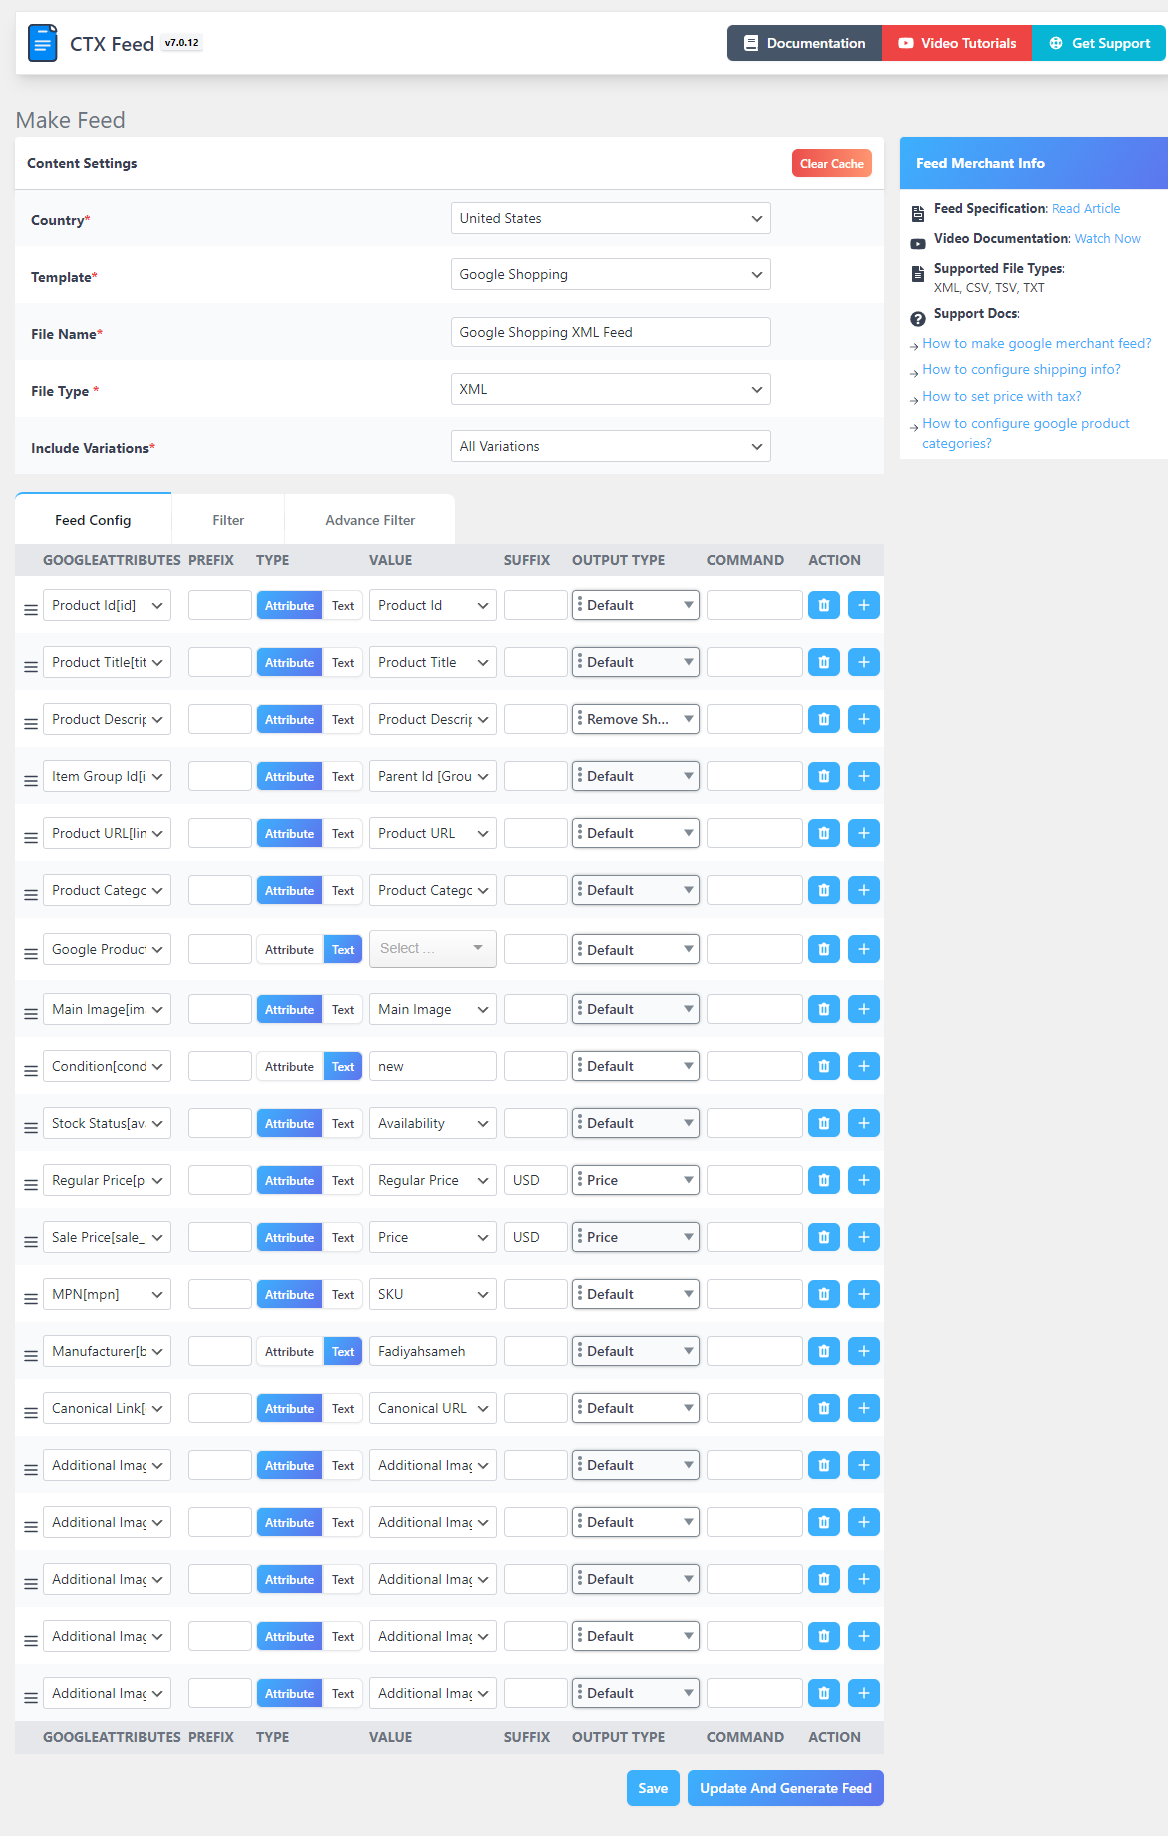Click trash icon on Condition row
Screen dimensions: 1168x1836
tap(823, 1066)
